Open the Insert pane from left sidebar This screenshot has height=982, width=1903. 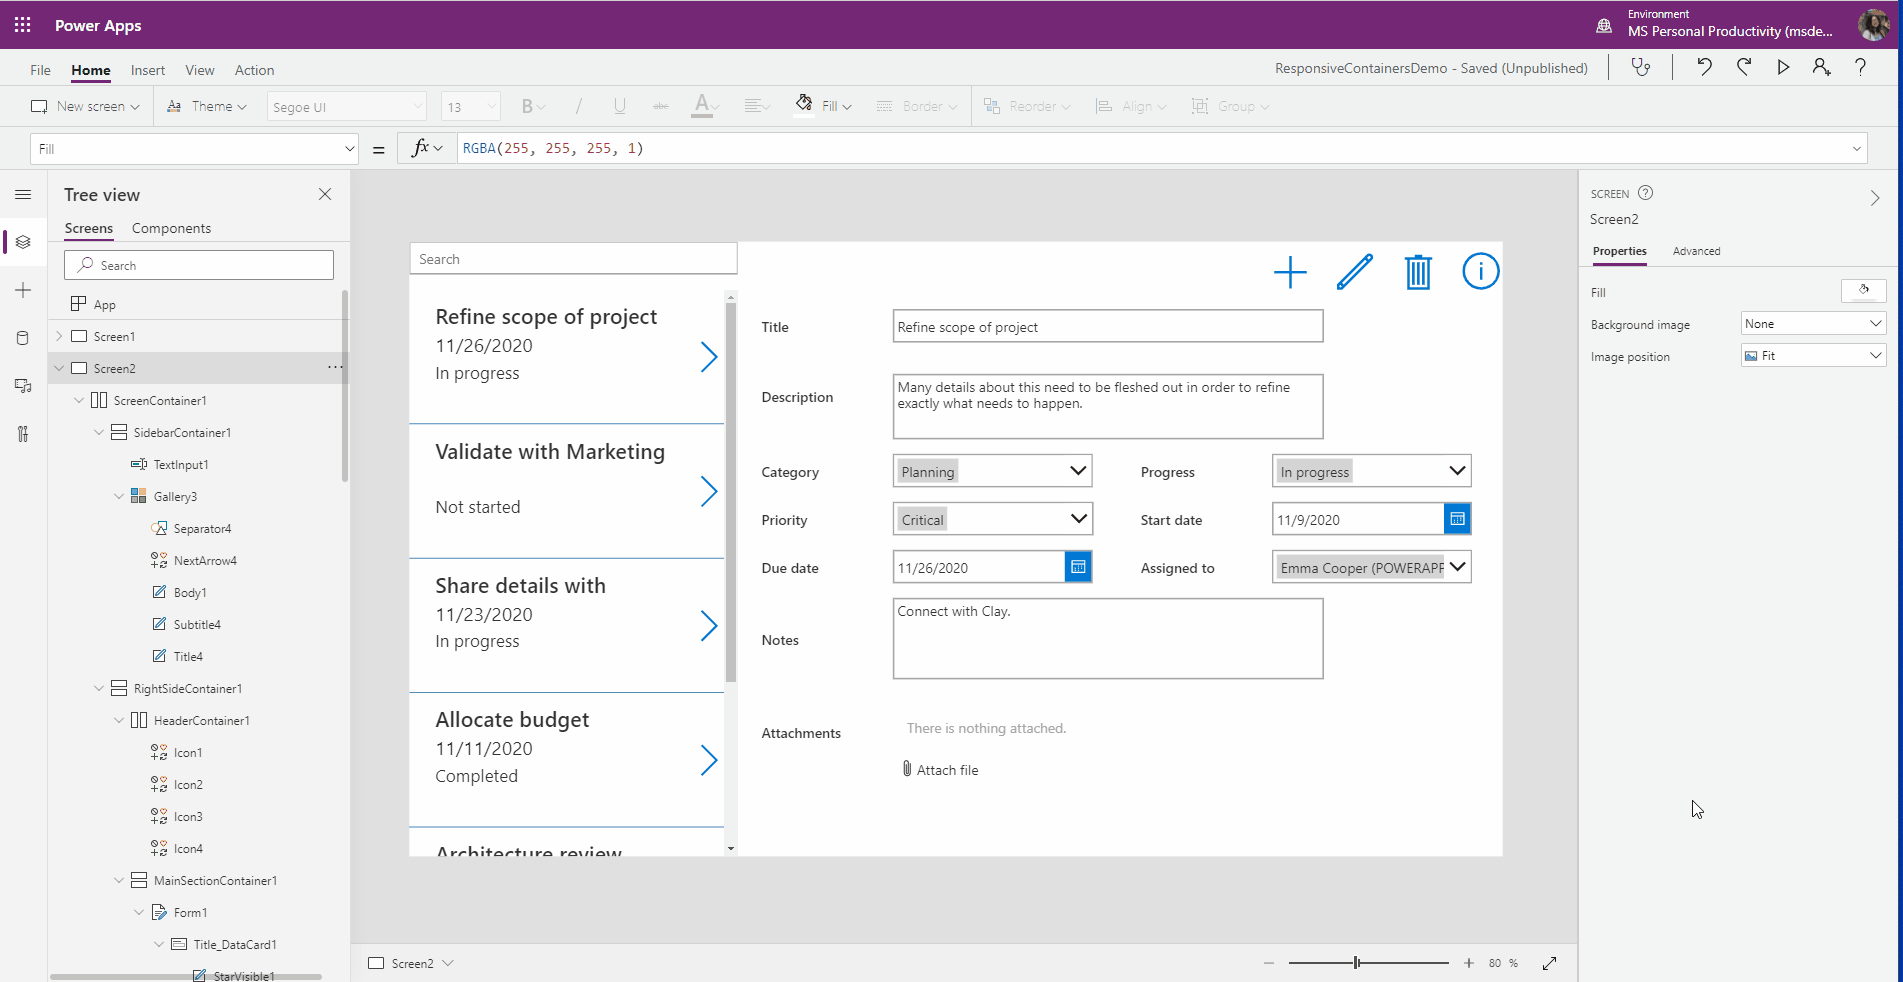(x=23, y=290)
